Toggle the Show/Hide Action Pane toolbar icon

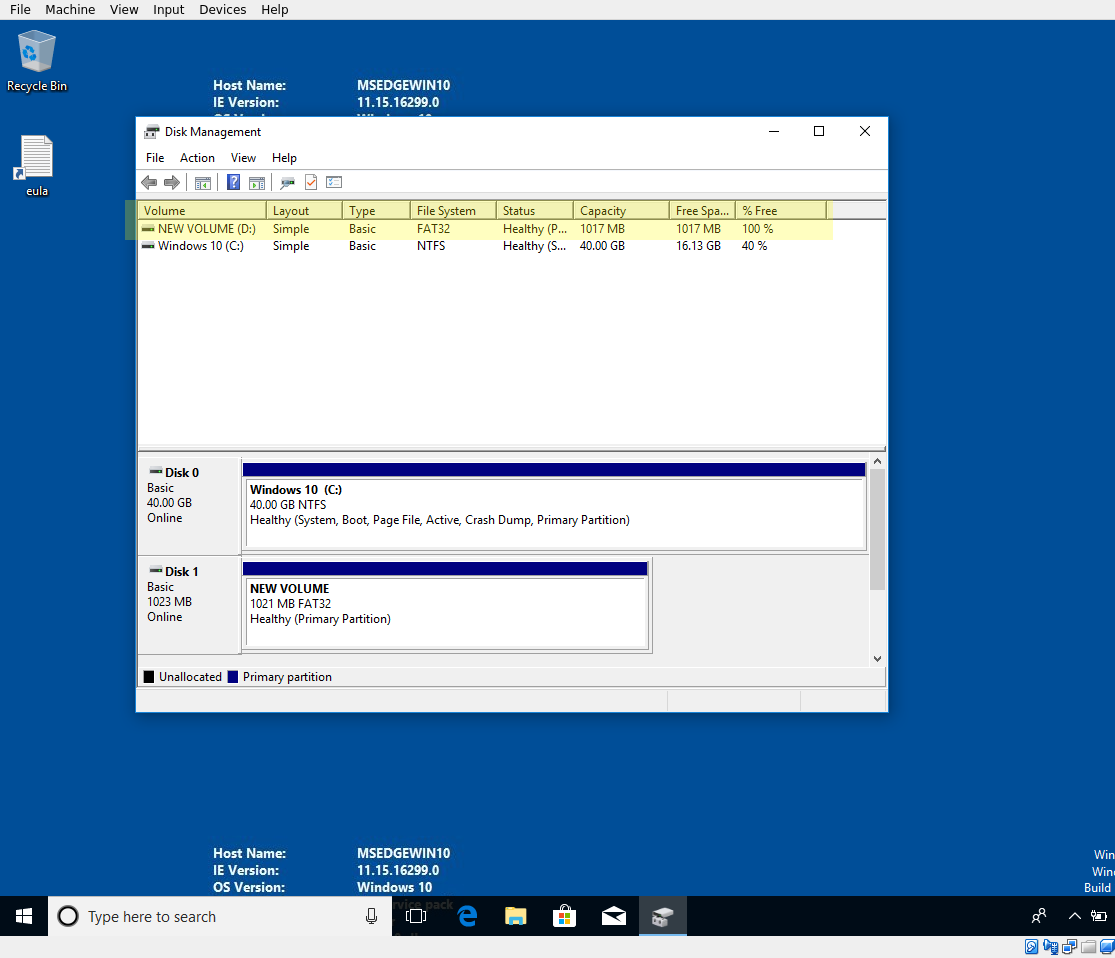click(x=257, y=183)
